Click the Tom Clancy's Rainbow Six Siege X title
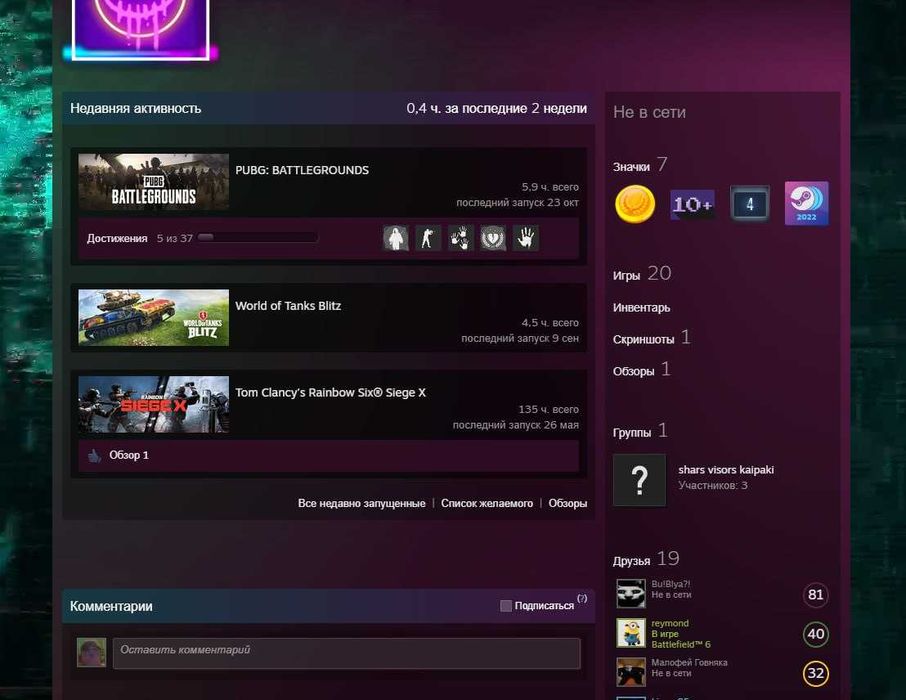The width and height of the screenshot is (906, 700). tap(331, 392)
